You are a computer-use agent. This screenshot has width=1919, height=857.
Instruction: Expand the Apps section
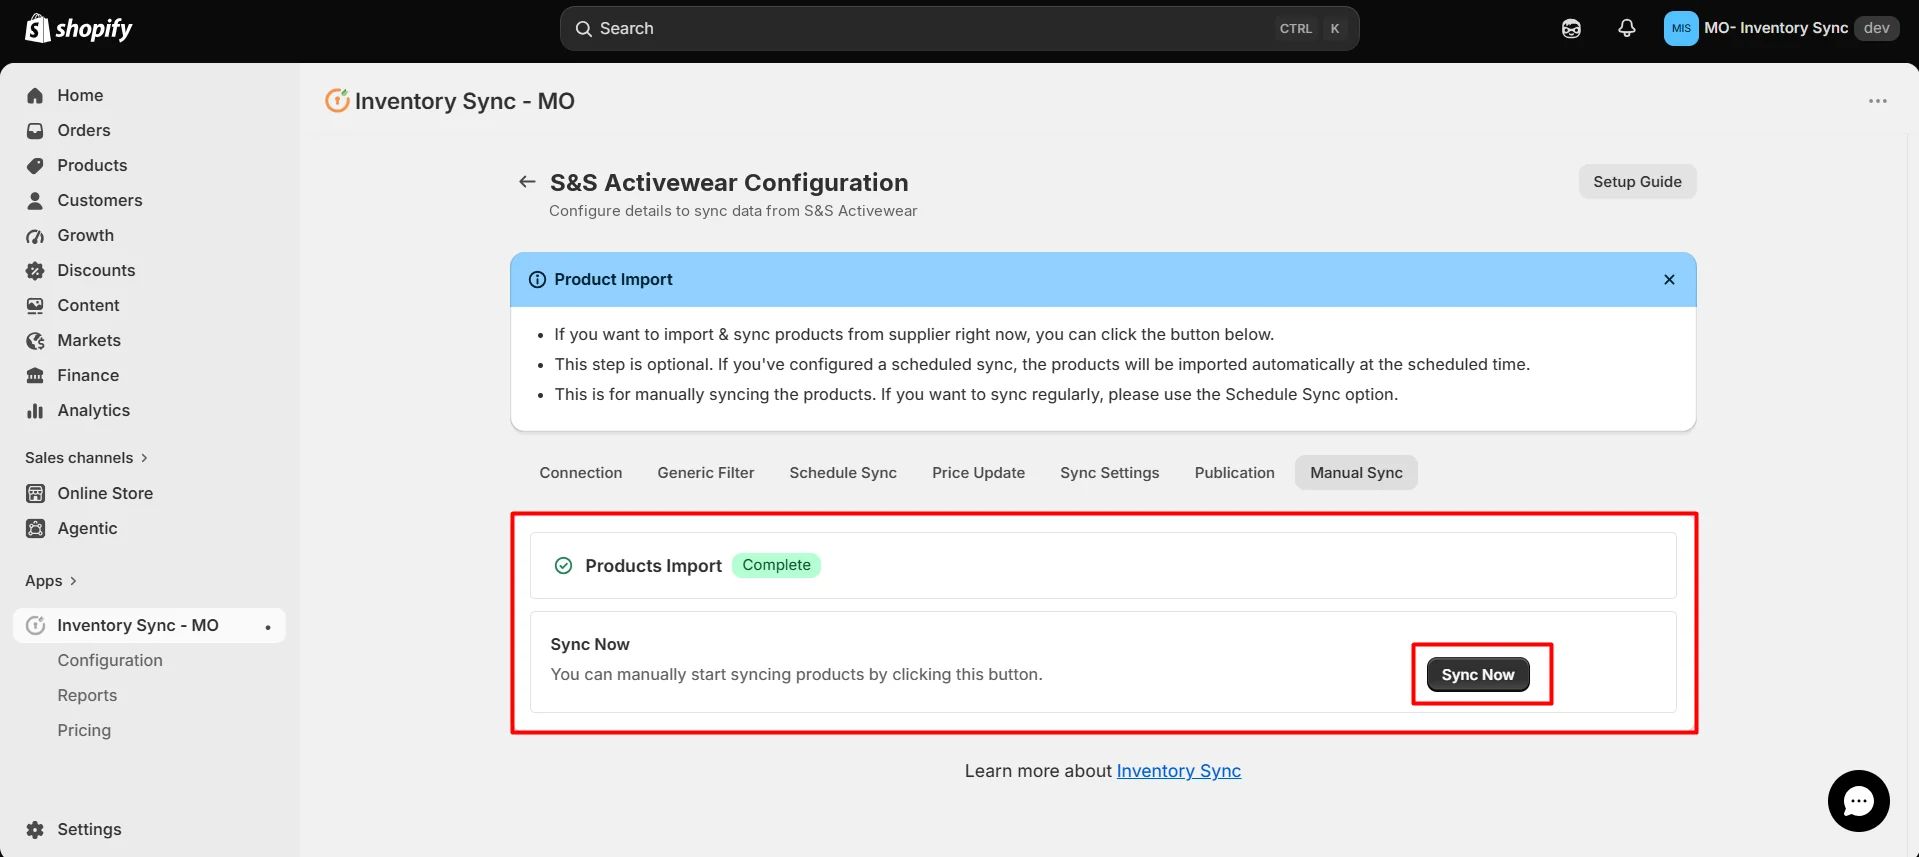(x=51, y=581)
